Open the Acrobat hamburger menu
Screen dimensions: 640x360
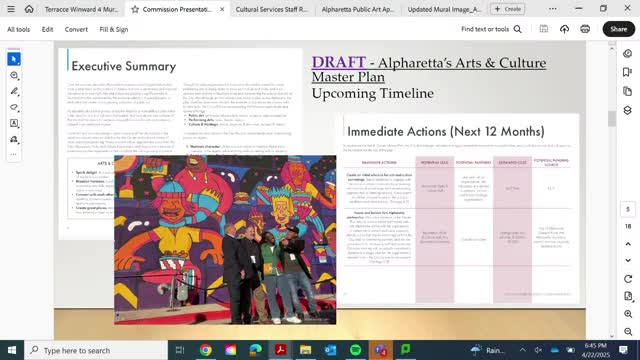(x=11, y=9)
